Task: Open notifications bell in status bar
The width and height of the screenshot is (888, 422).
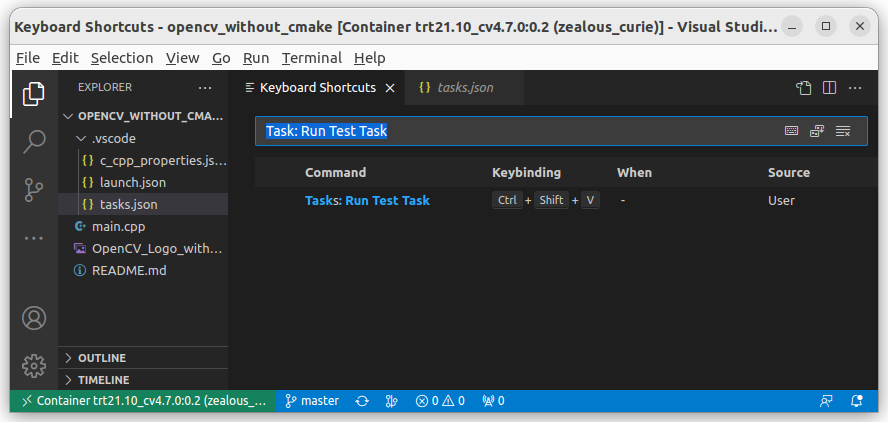Action: point(856,401)
